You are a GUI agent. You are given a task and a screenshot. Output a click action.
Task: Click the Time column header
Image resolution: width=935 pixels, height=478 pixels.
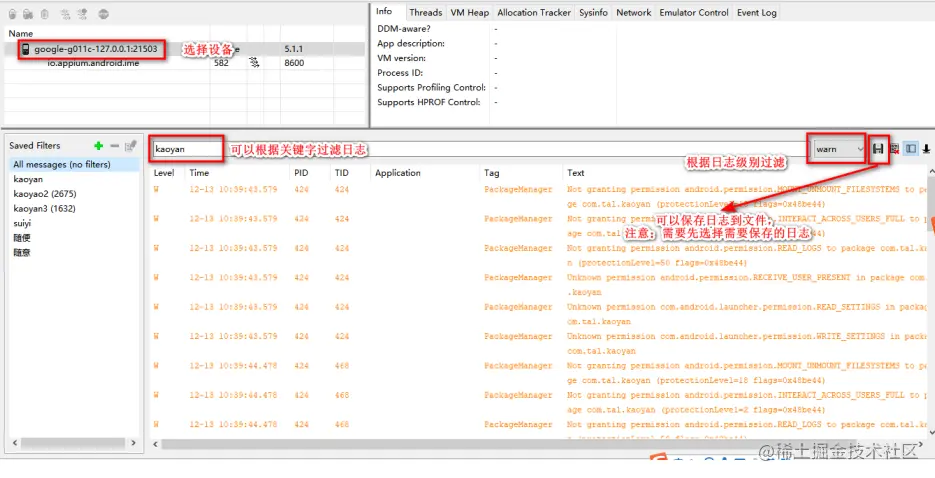pyautogui.click(x=199, y=173)
